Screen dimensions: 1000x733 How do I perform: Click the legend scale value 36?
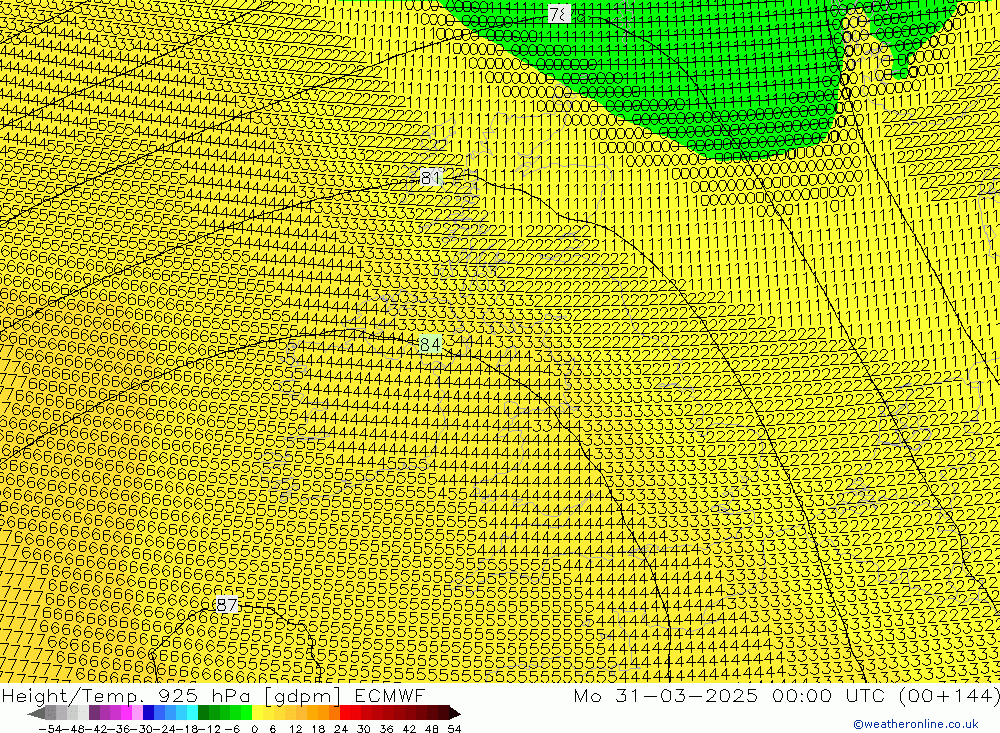coord(386,729)
